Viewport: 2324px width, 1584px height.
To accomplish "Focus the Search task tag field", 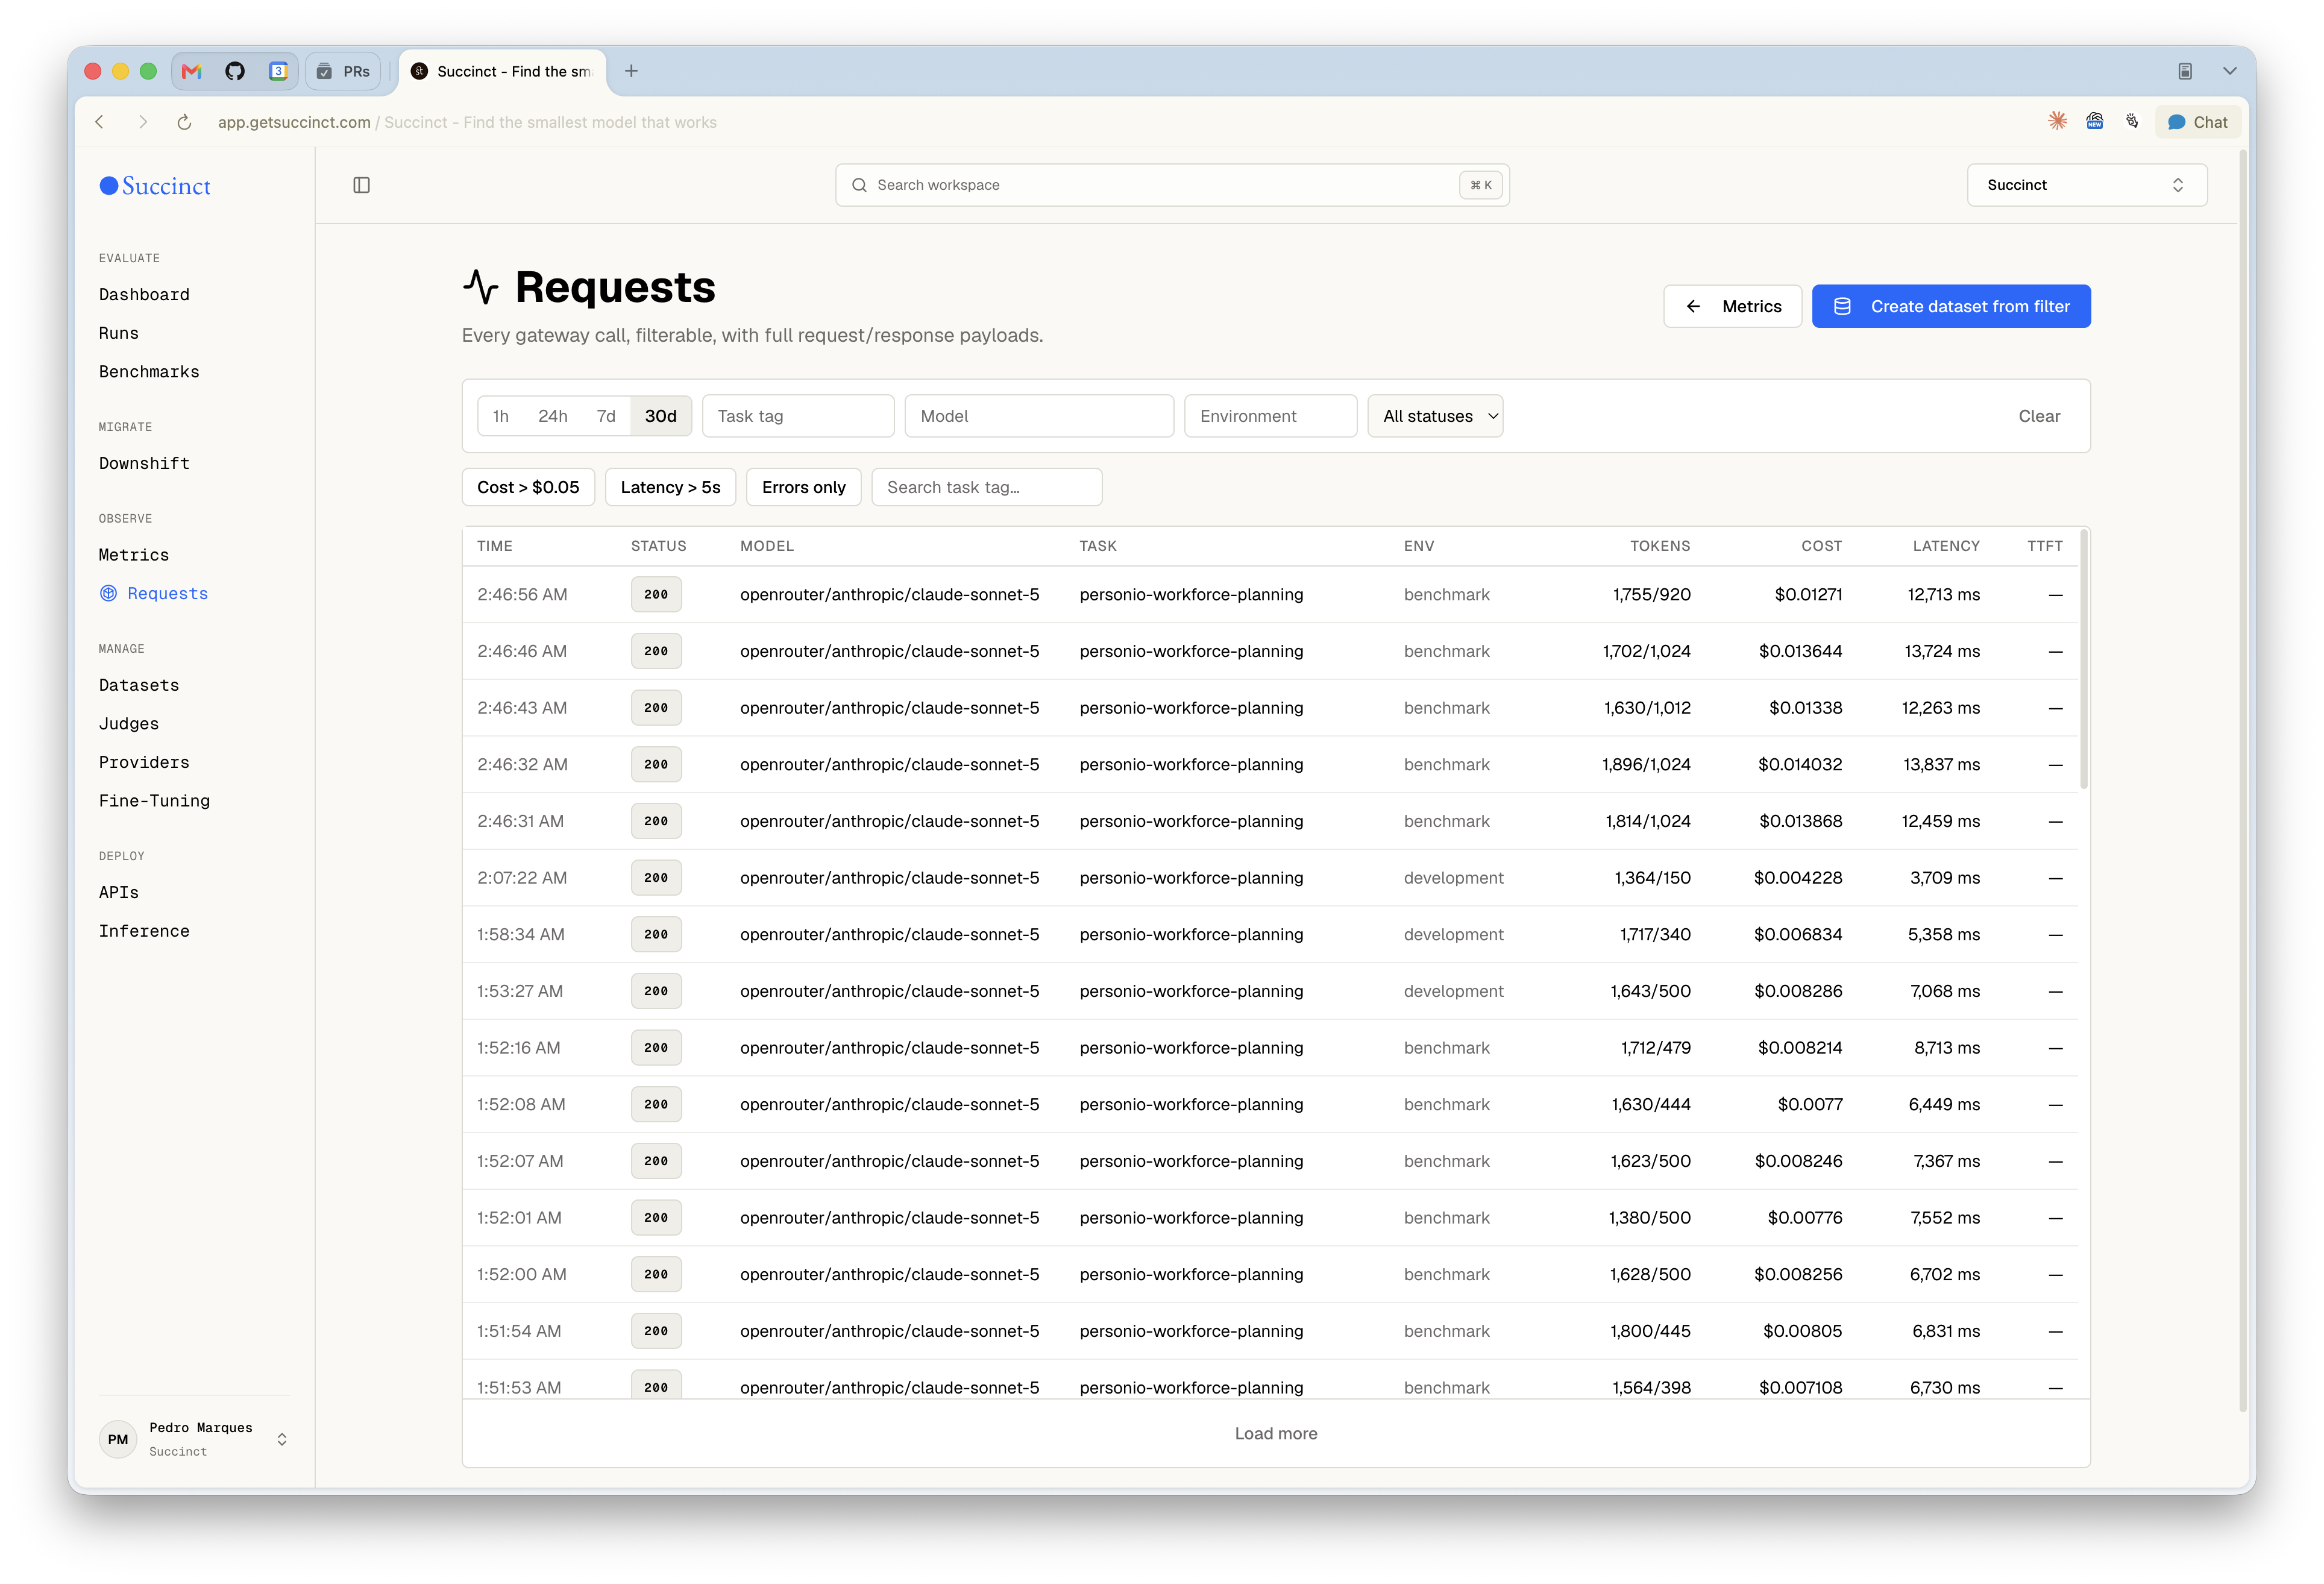I will click(x=987, y=487).
